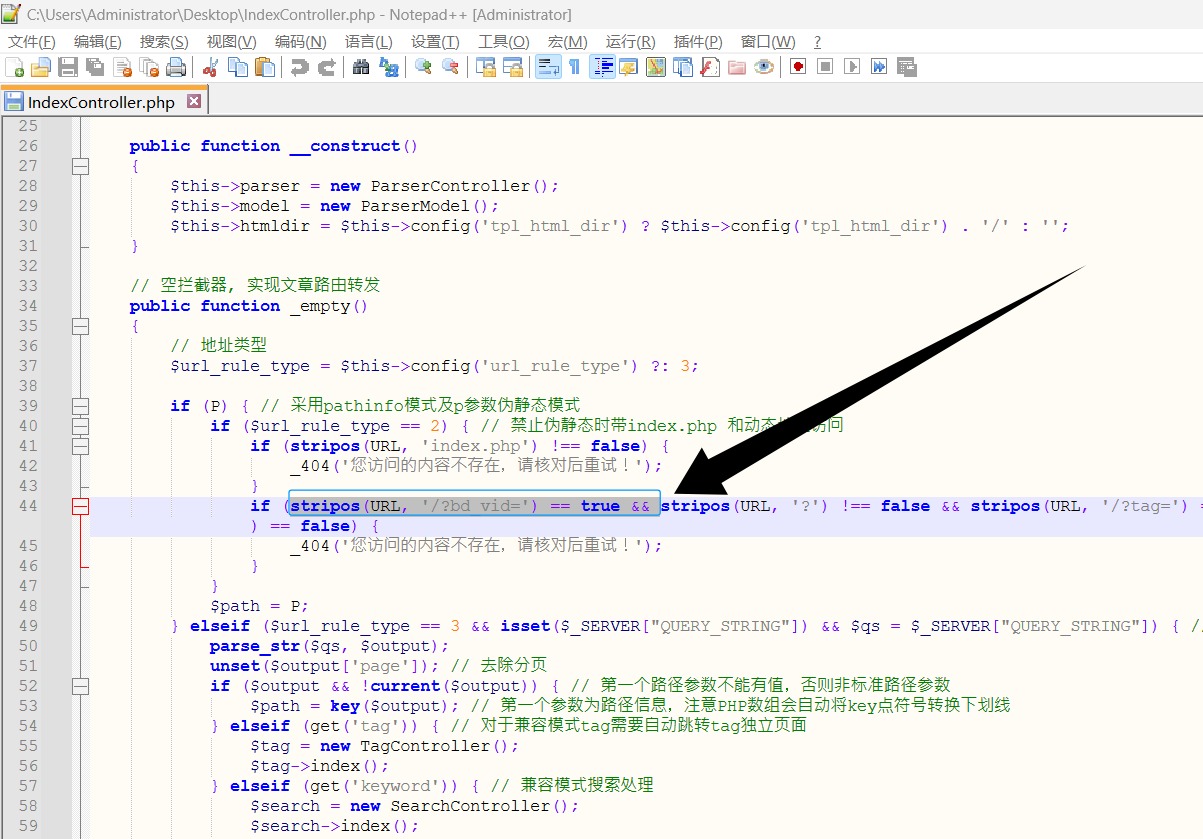Toggle show all characters pilcrow icon
Viewport: 1203px width, 839px height.
click(574, 67)
